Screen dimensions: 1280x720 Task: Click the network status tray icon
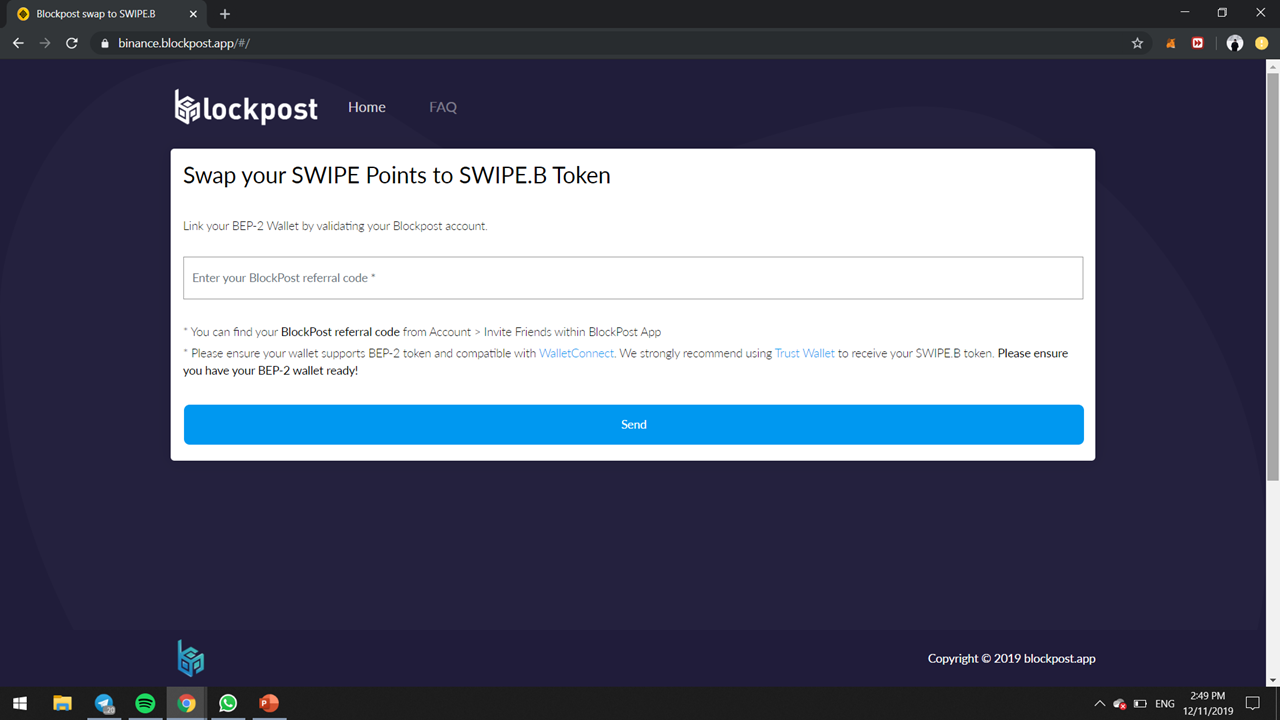(x=1120, y=704)
